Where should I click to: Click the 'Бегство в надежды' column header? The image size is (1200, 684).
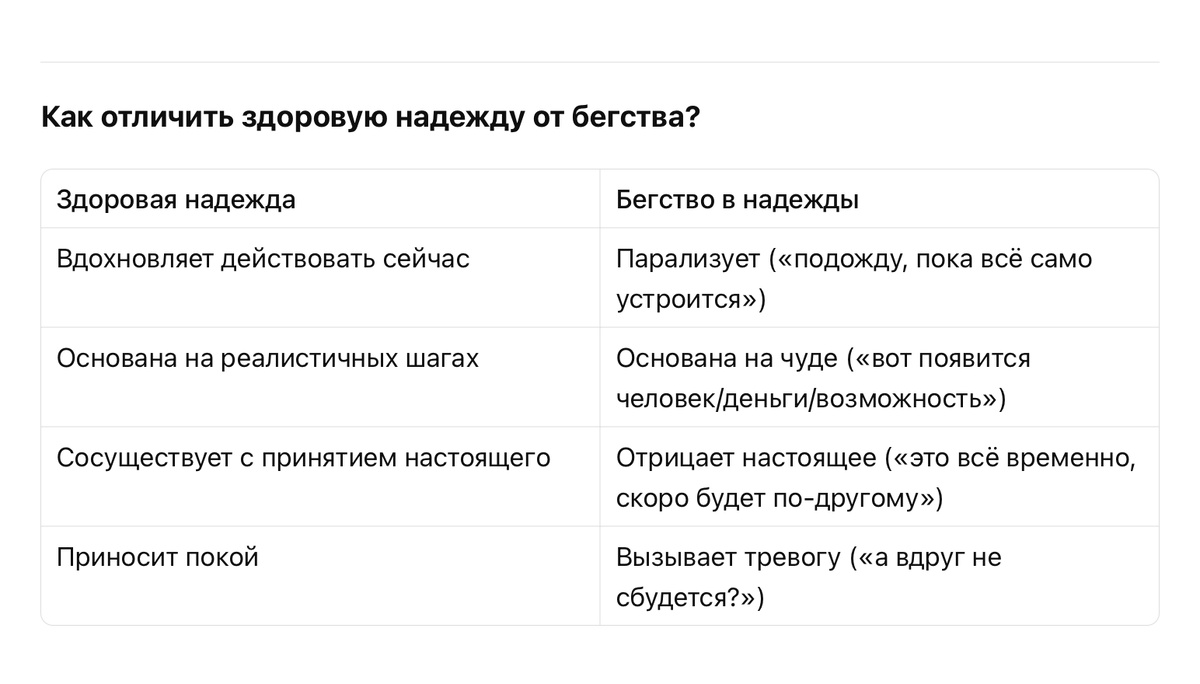(x=737, y=200)
